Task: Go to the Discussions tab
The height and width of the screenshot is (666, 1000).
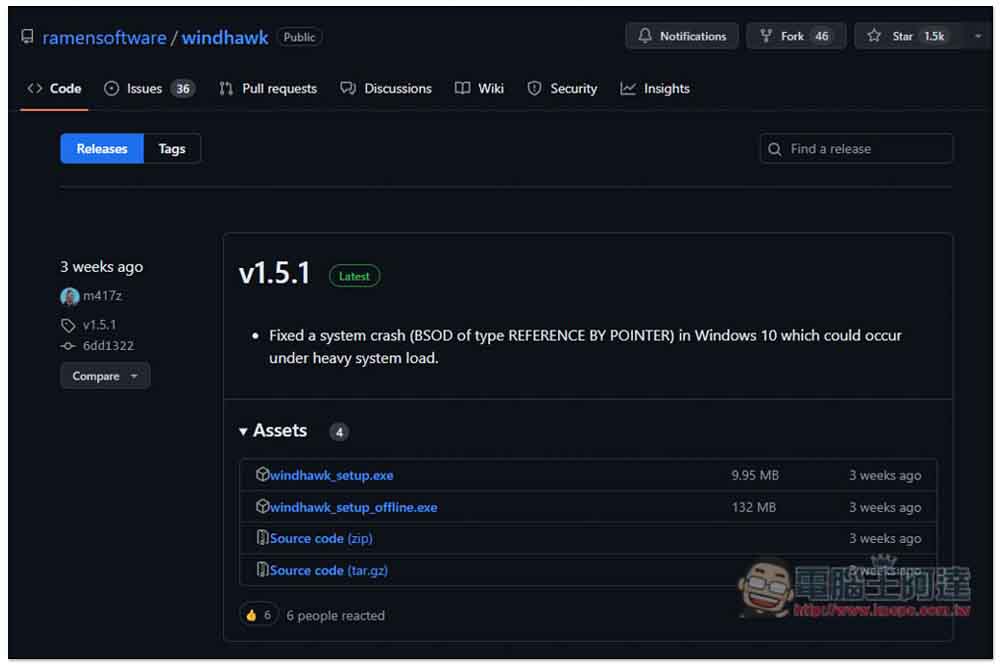Action: (386, 89)
